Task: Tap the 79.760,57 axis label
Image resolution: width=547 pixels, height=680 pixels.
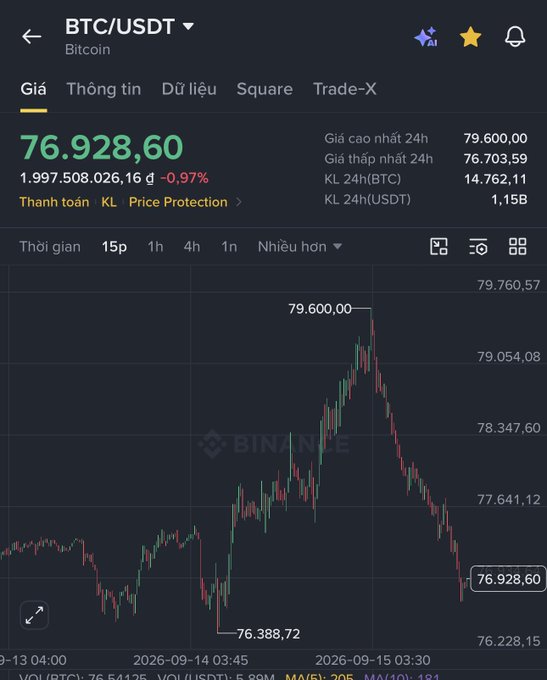Action: [x=509, y=285]
